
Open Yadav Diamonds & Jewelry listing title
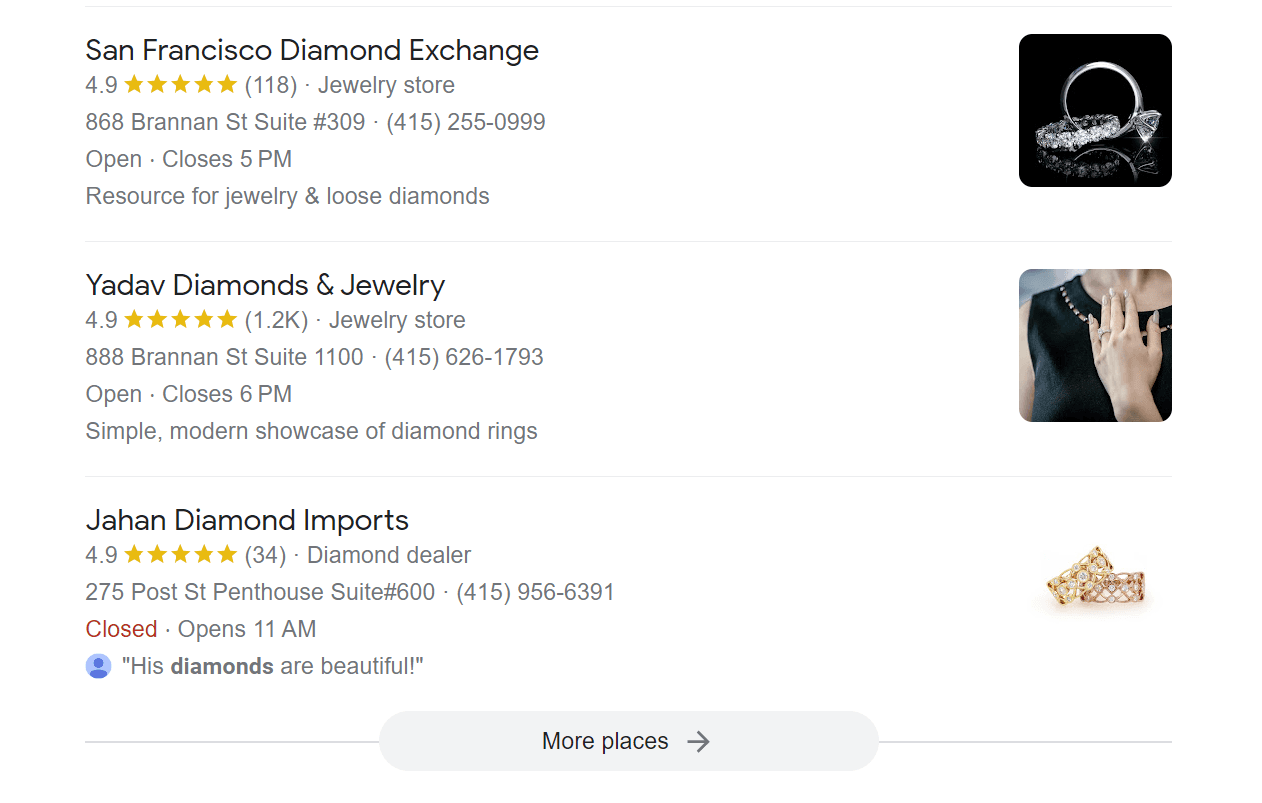[x=265, y=285]
